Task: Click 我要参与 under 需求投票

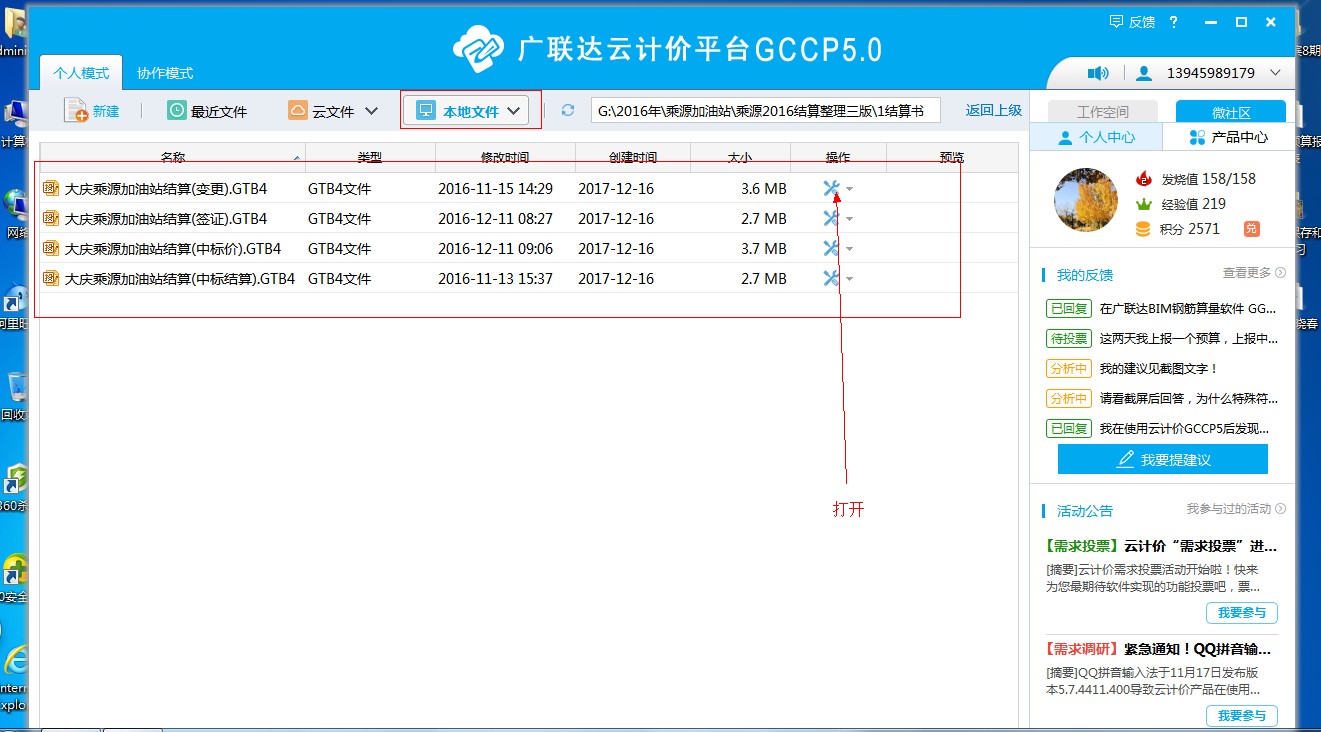Action: (x=1242, y=612)
